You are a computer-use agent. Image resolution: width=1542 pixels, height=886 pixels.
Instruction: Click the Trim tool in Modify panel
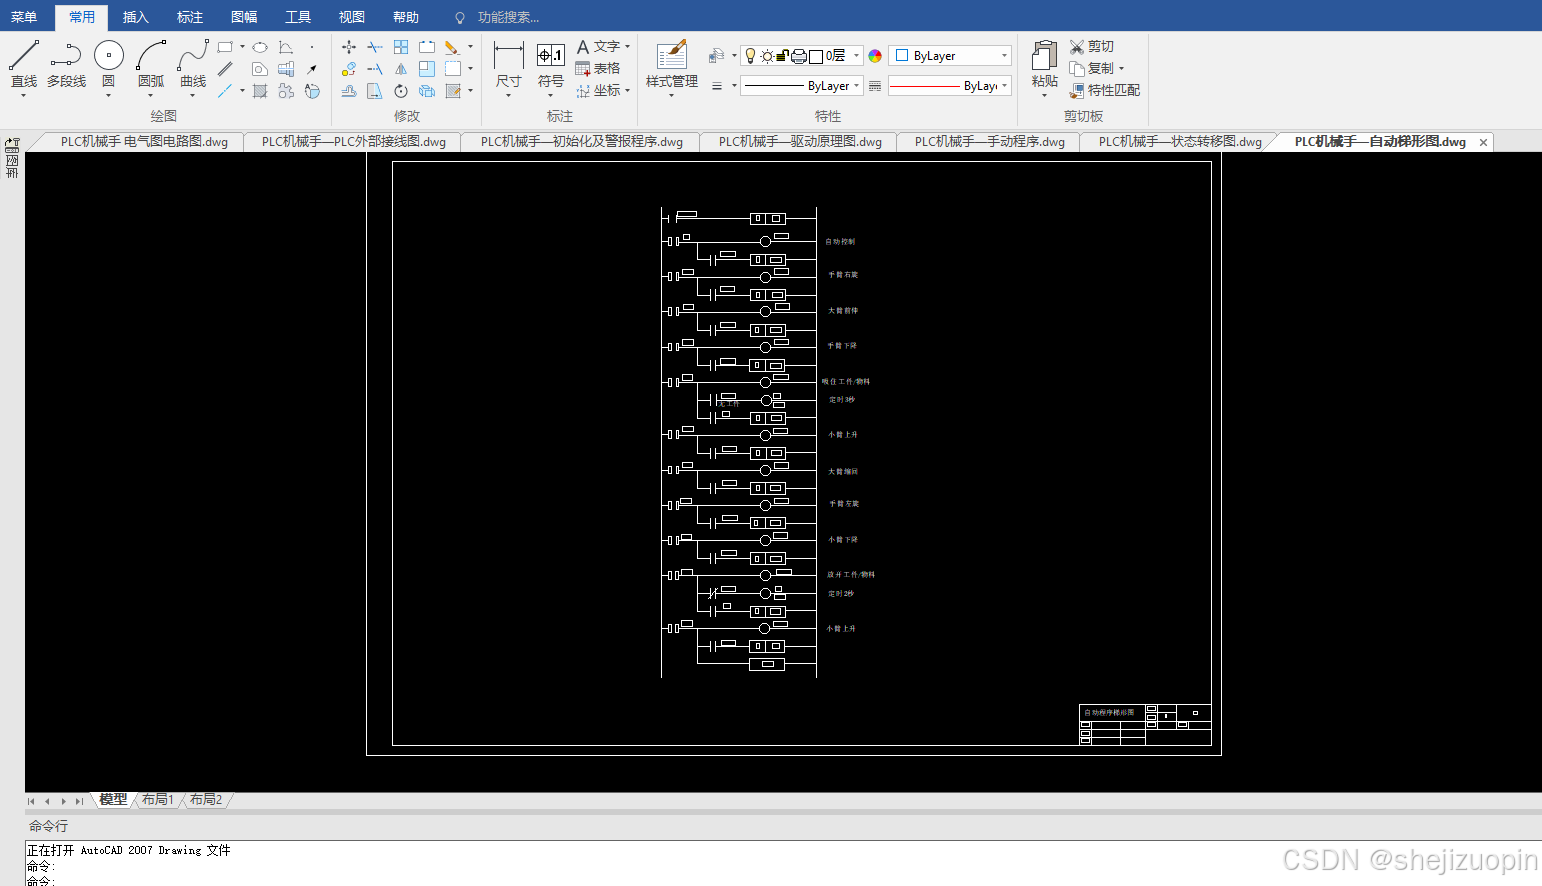(x=375, y=47)
